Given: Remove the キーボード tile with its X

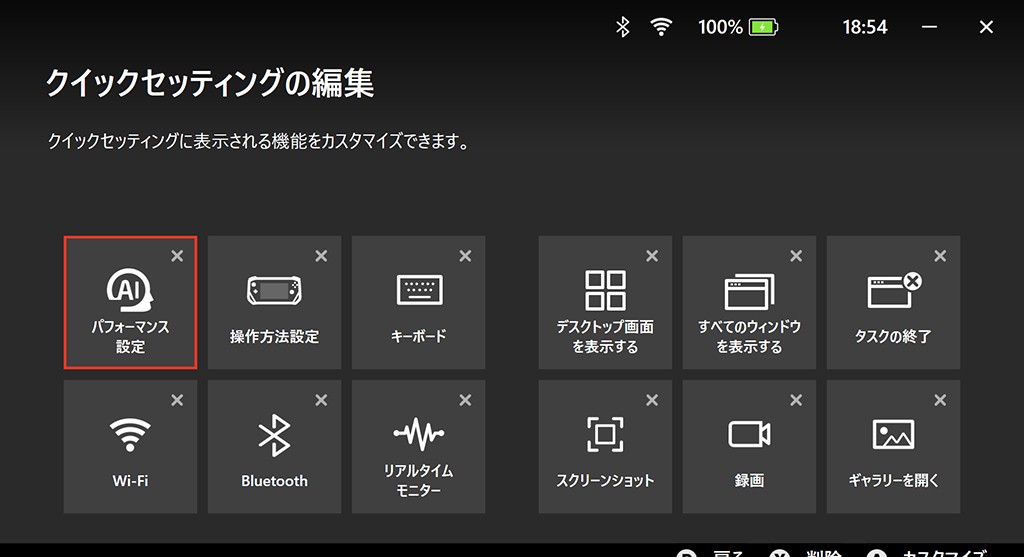Looking at the screenshot, I should point(465,256).
